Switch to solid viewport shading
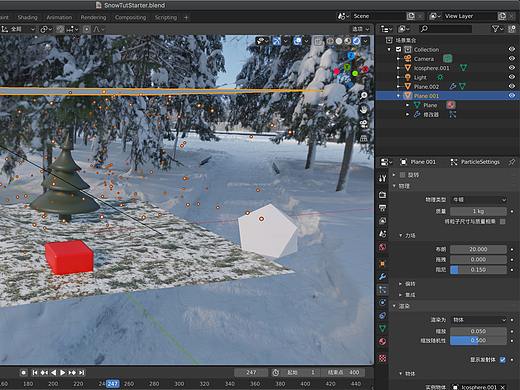Screen dimensions: 520x390 pos(339,41)
